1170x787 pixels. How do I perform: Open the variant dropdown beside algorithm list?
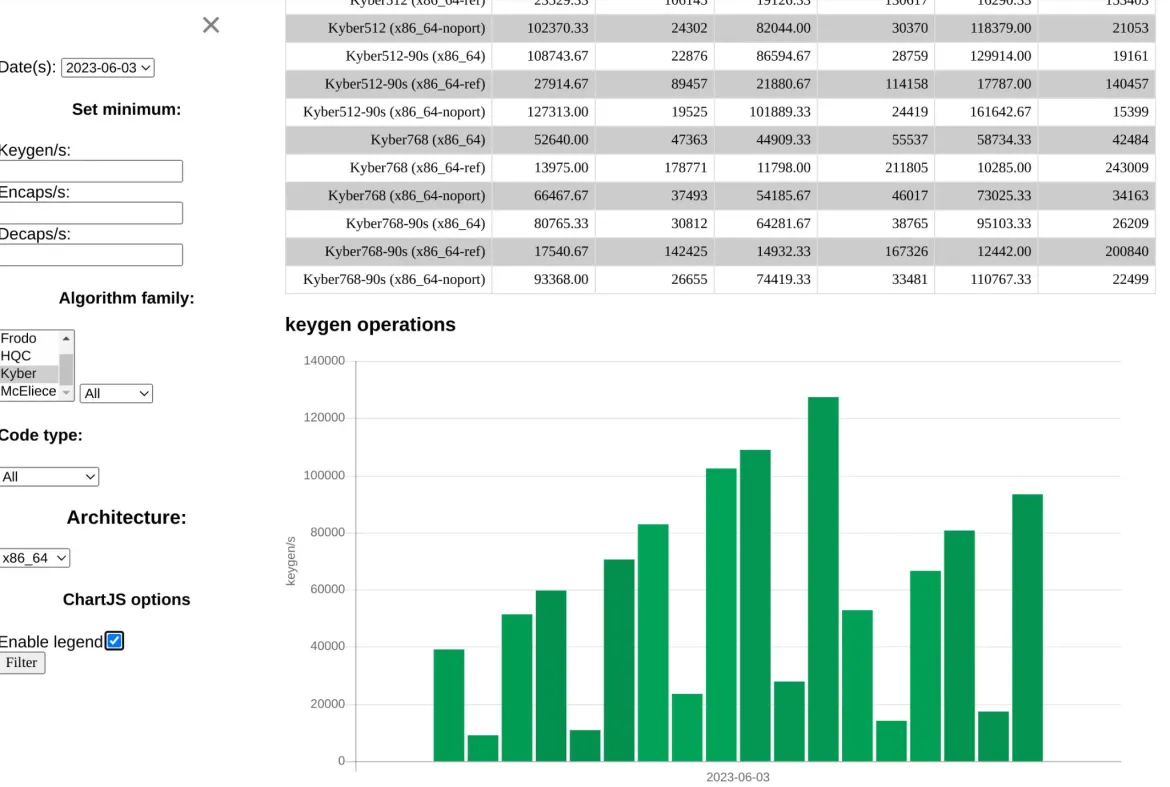point(116,394)
